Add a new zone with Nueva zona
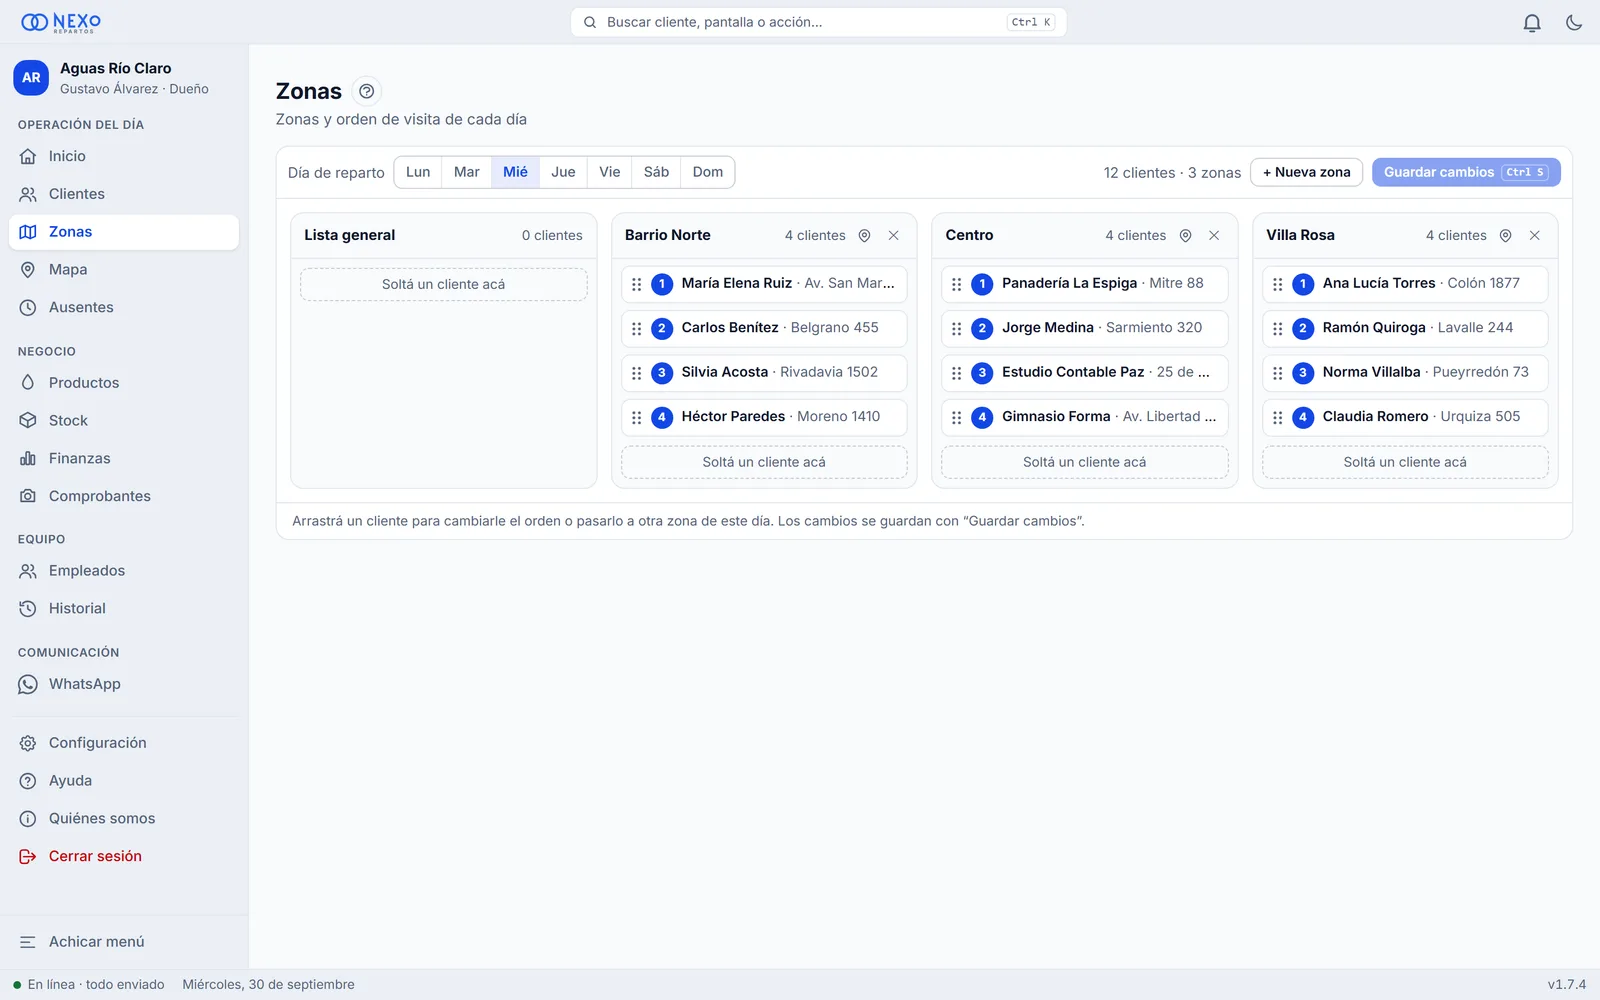The width and height of the screenshot is (1600, 1000). (x=1307, y=172)
